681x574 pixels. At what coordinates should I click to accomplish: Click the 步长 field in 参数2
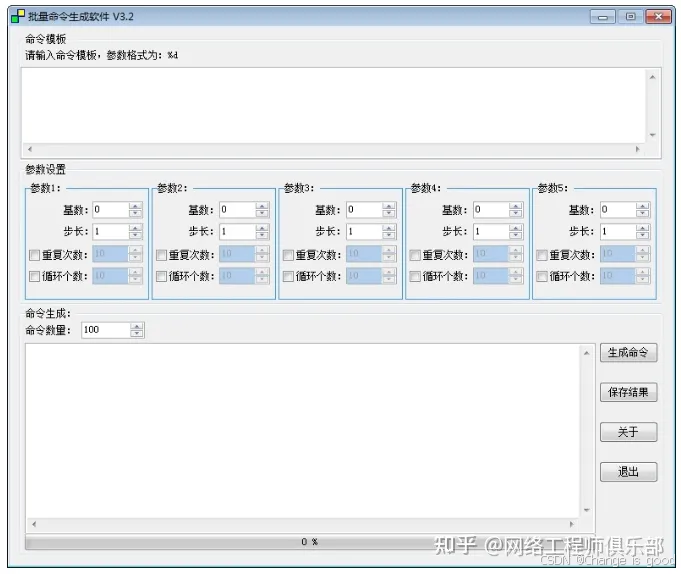(x=238, y=231)
